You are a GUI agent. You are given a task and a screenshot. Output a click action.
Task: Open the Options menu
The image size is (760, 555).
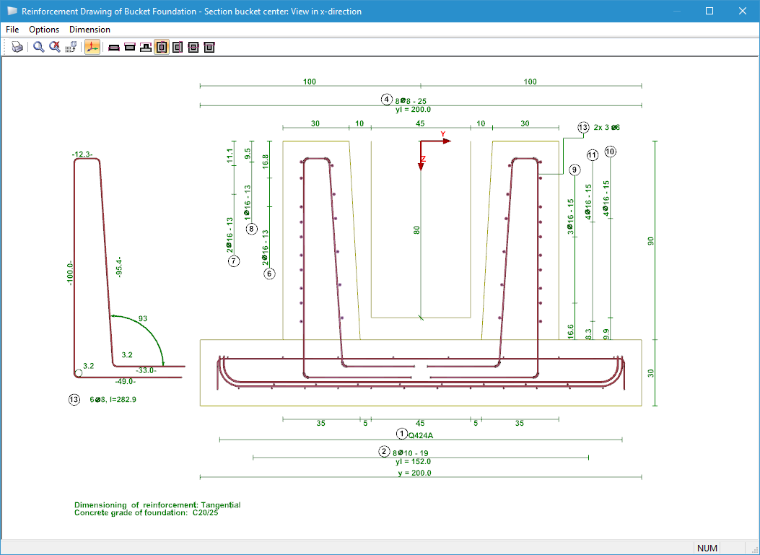44,30
